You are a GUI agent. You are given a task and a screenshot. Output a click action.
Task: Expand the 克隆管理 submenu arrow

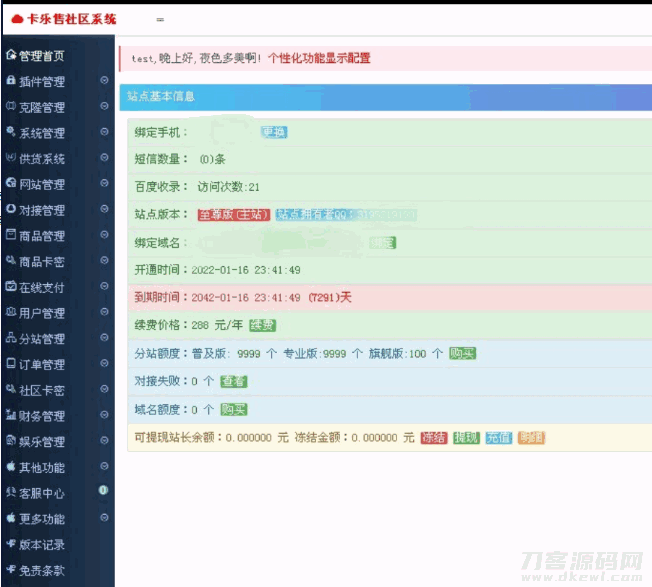(104, 107)
